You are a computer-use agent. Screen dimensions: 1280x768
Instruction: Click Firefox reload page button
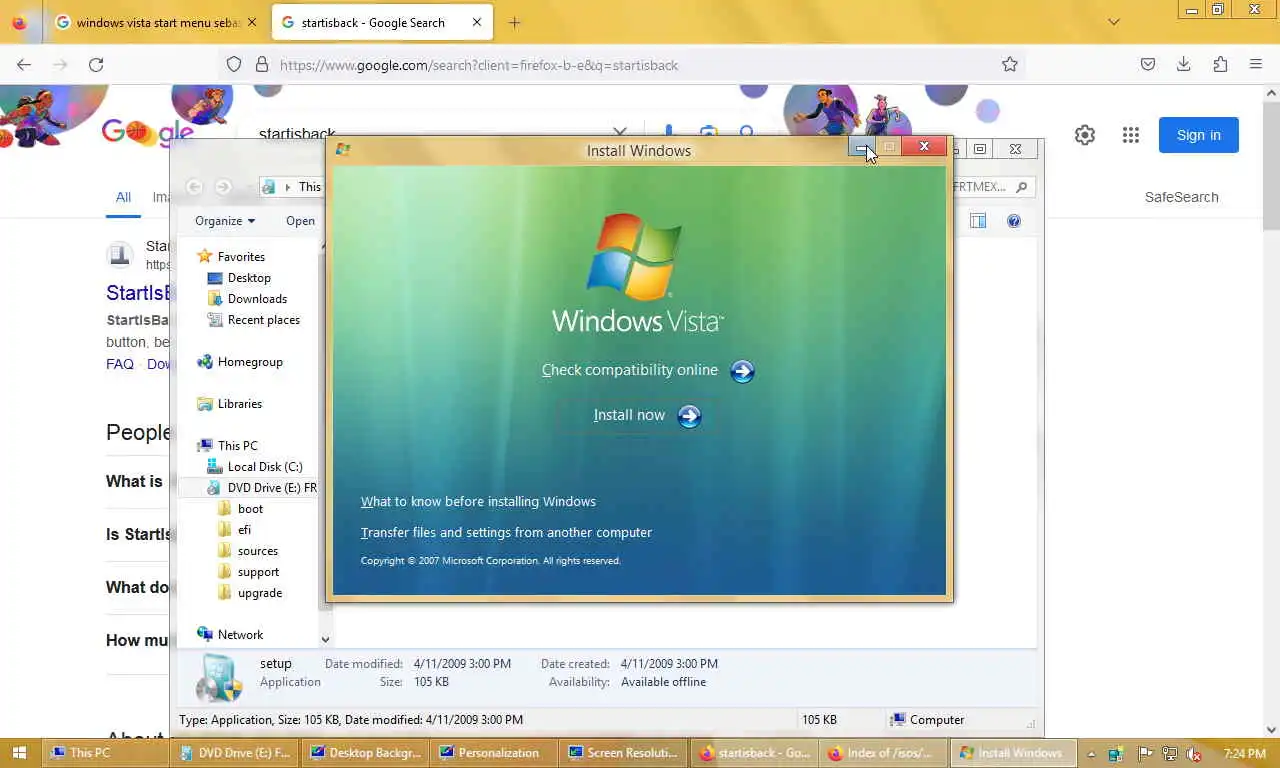click(x=96, y=65)
